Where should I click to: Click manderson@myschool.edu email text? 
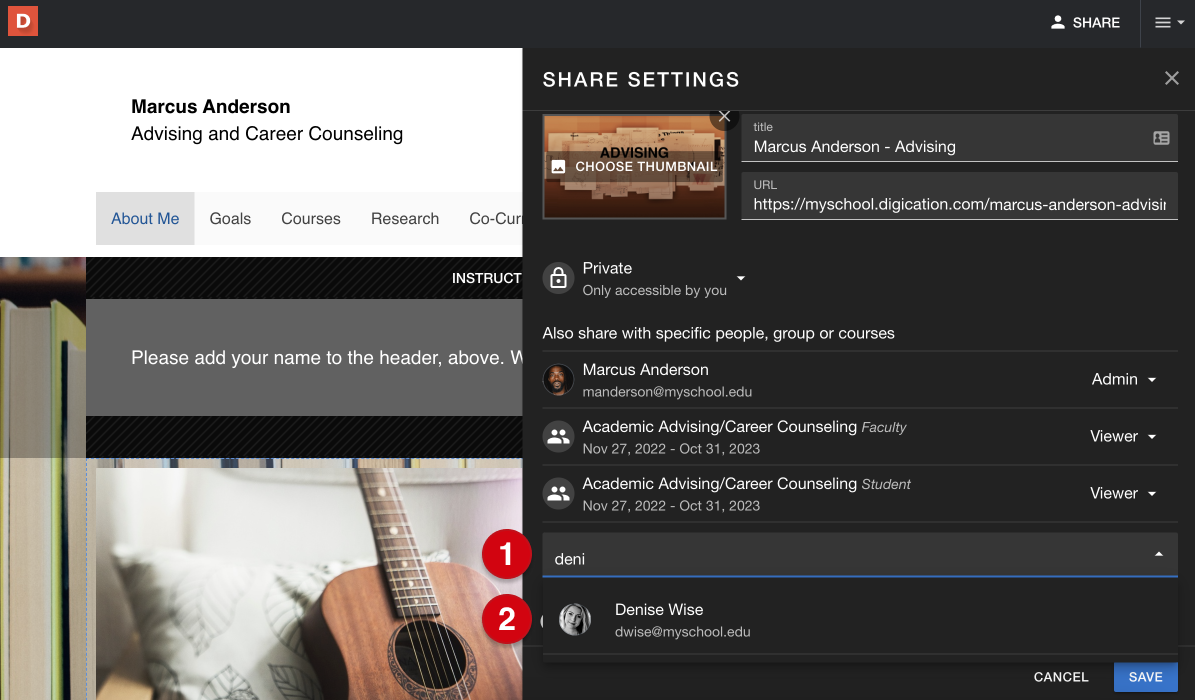(x=667, y=392)
